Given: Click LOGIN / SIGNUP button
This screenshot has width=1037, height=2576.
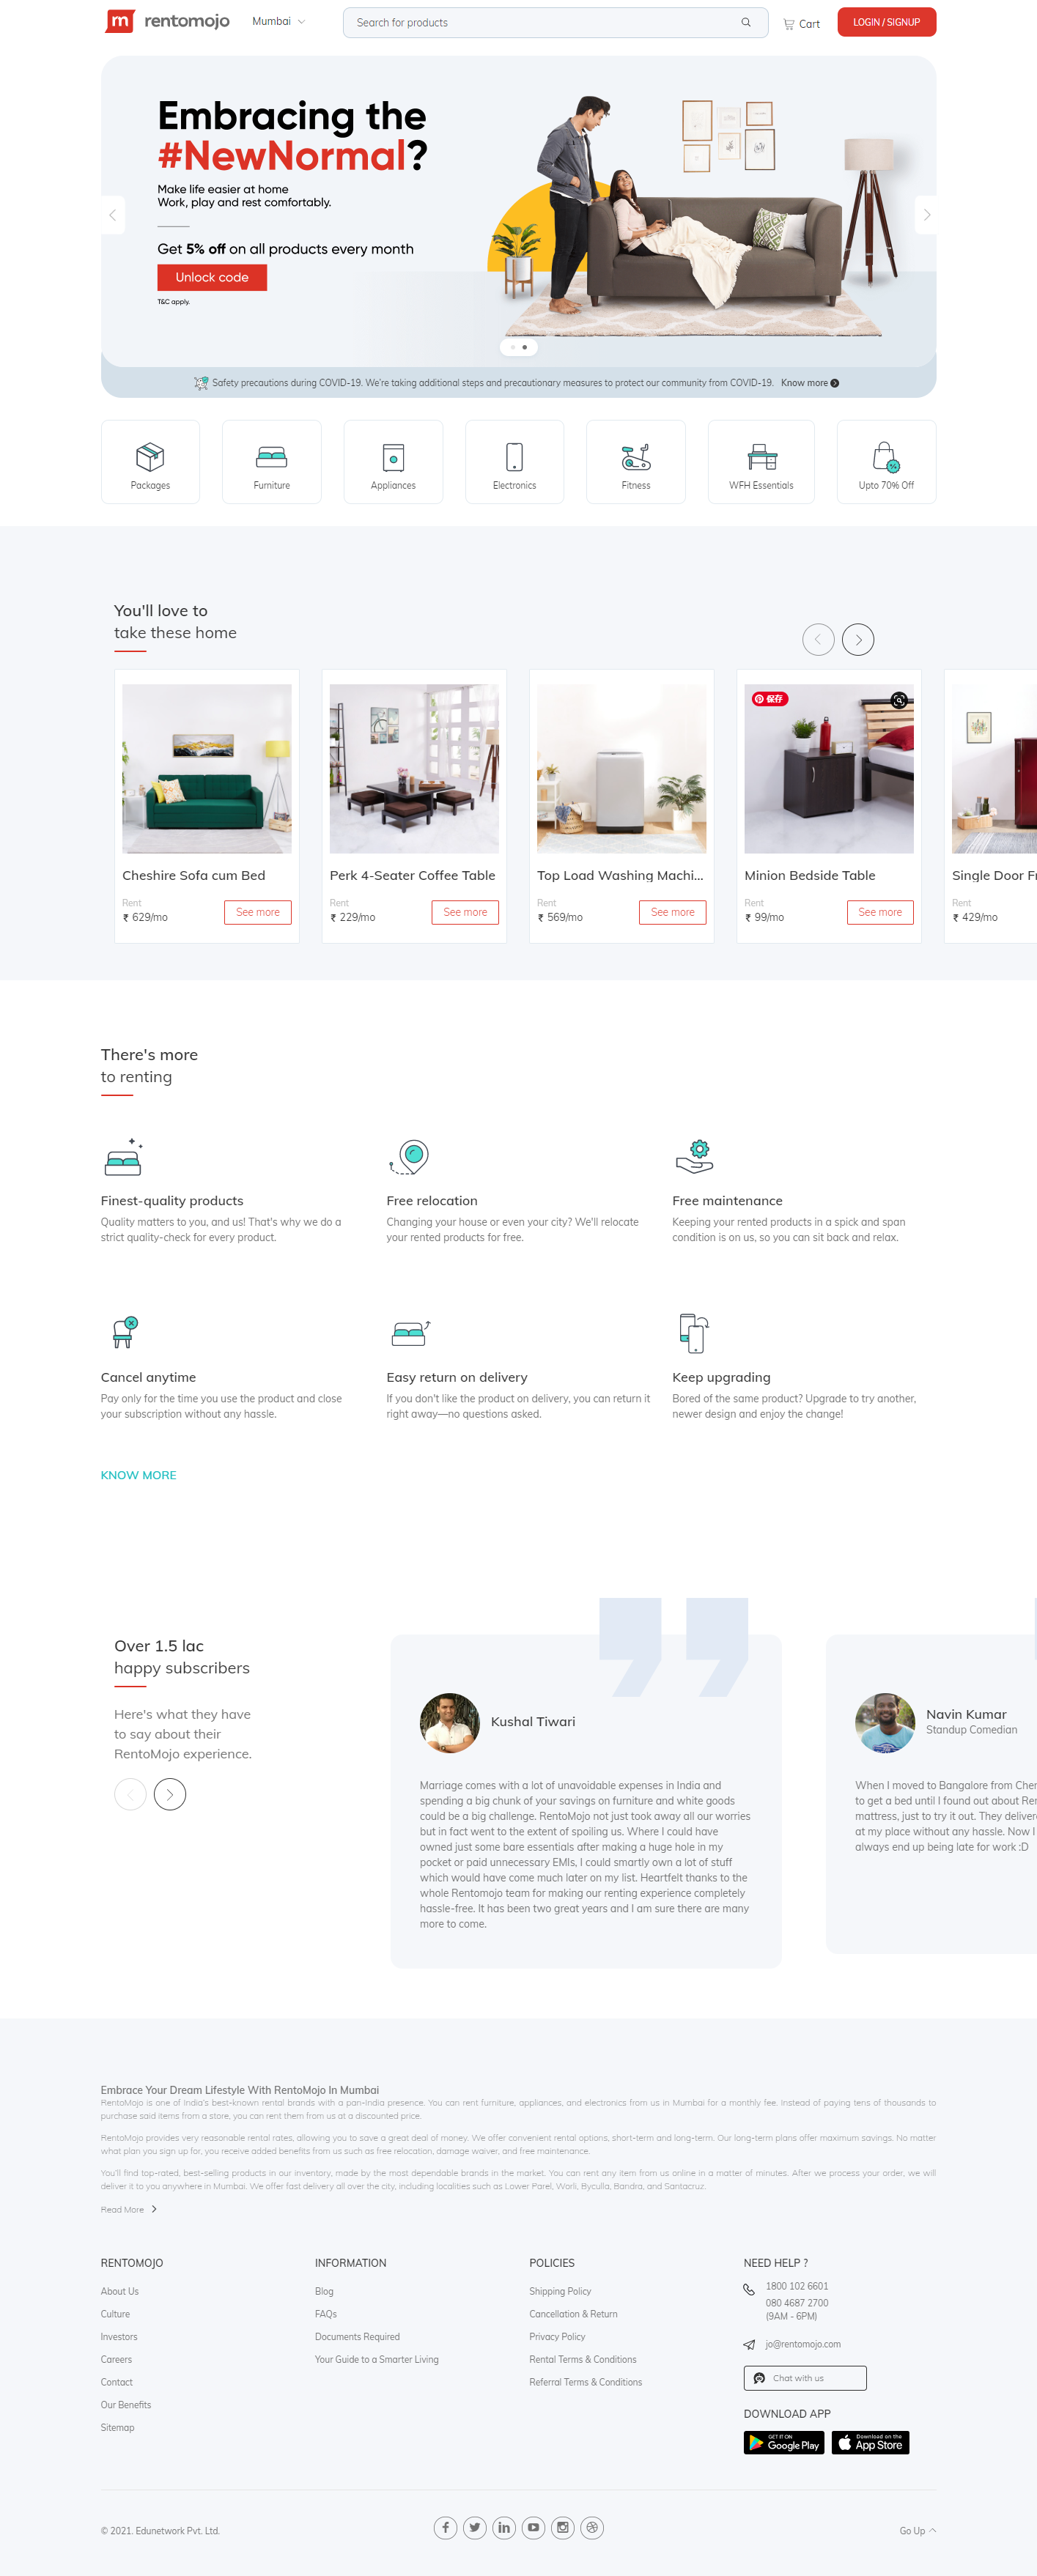Looking at the screenshot, I should tap(886, 22).
